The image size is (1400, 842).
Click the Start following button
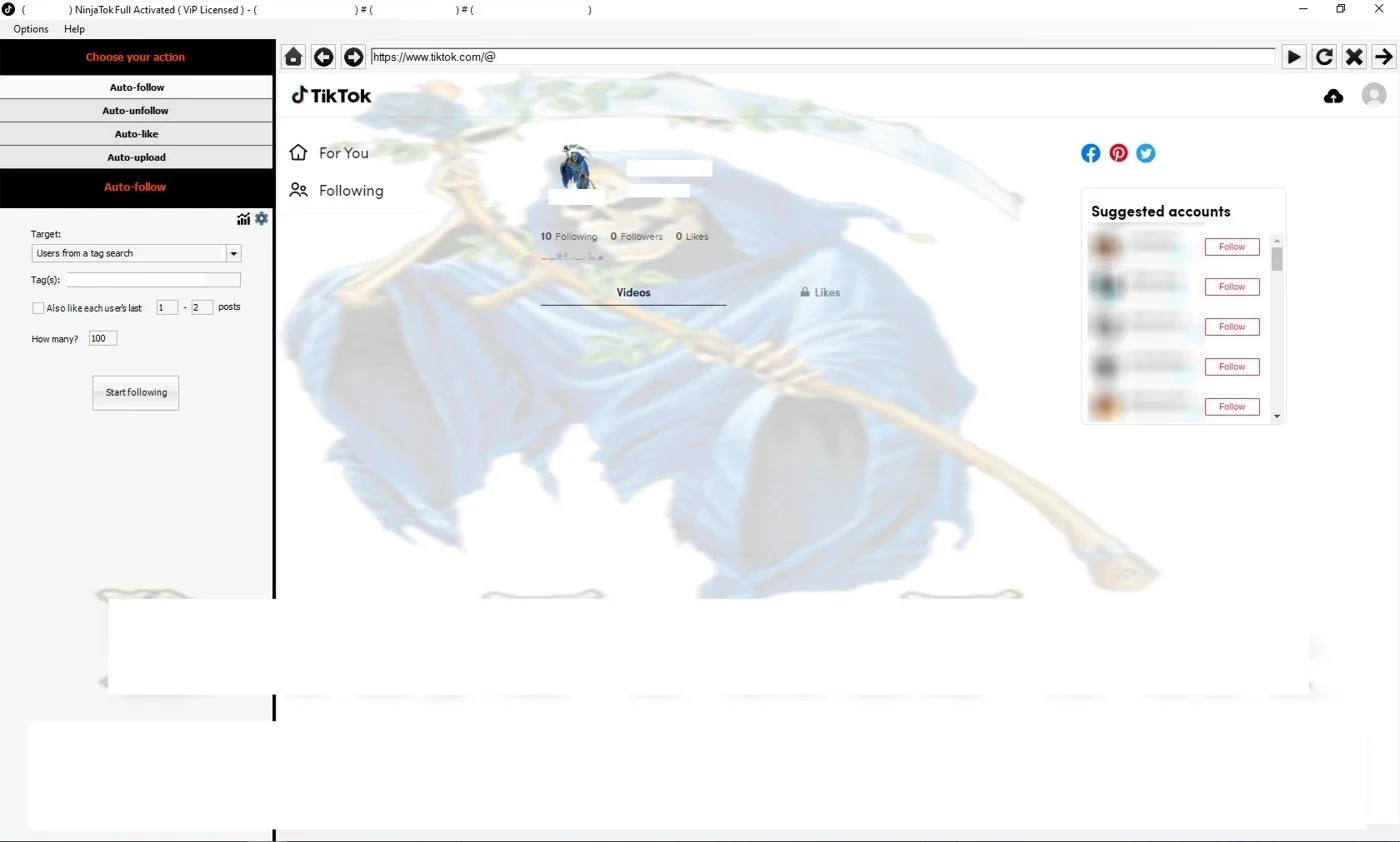click(x=136, y=393)
